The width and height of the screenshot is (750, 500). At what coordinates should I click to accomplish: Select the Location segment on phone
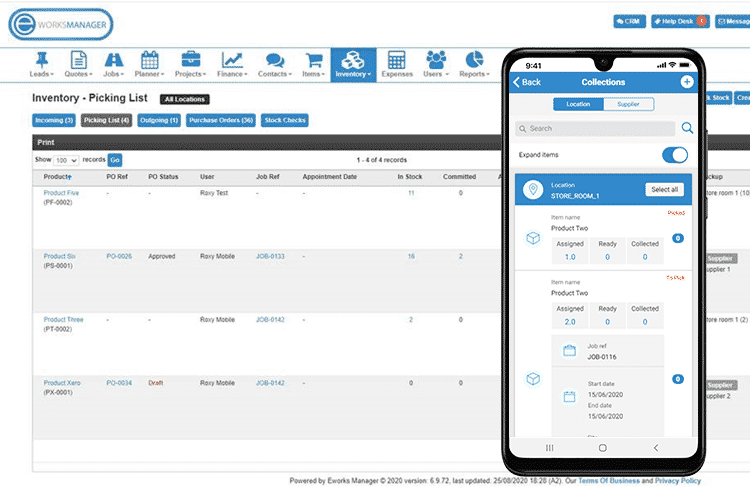(578, 104)
